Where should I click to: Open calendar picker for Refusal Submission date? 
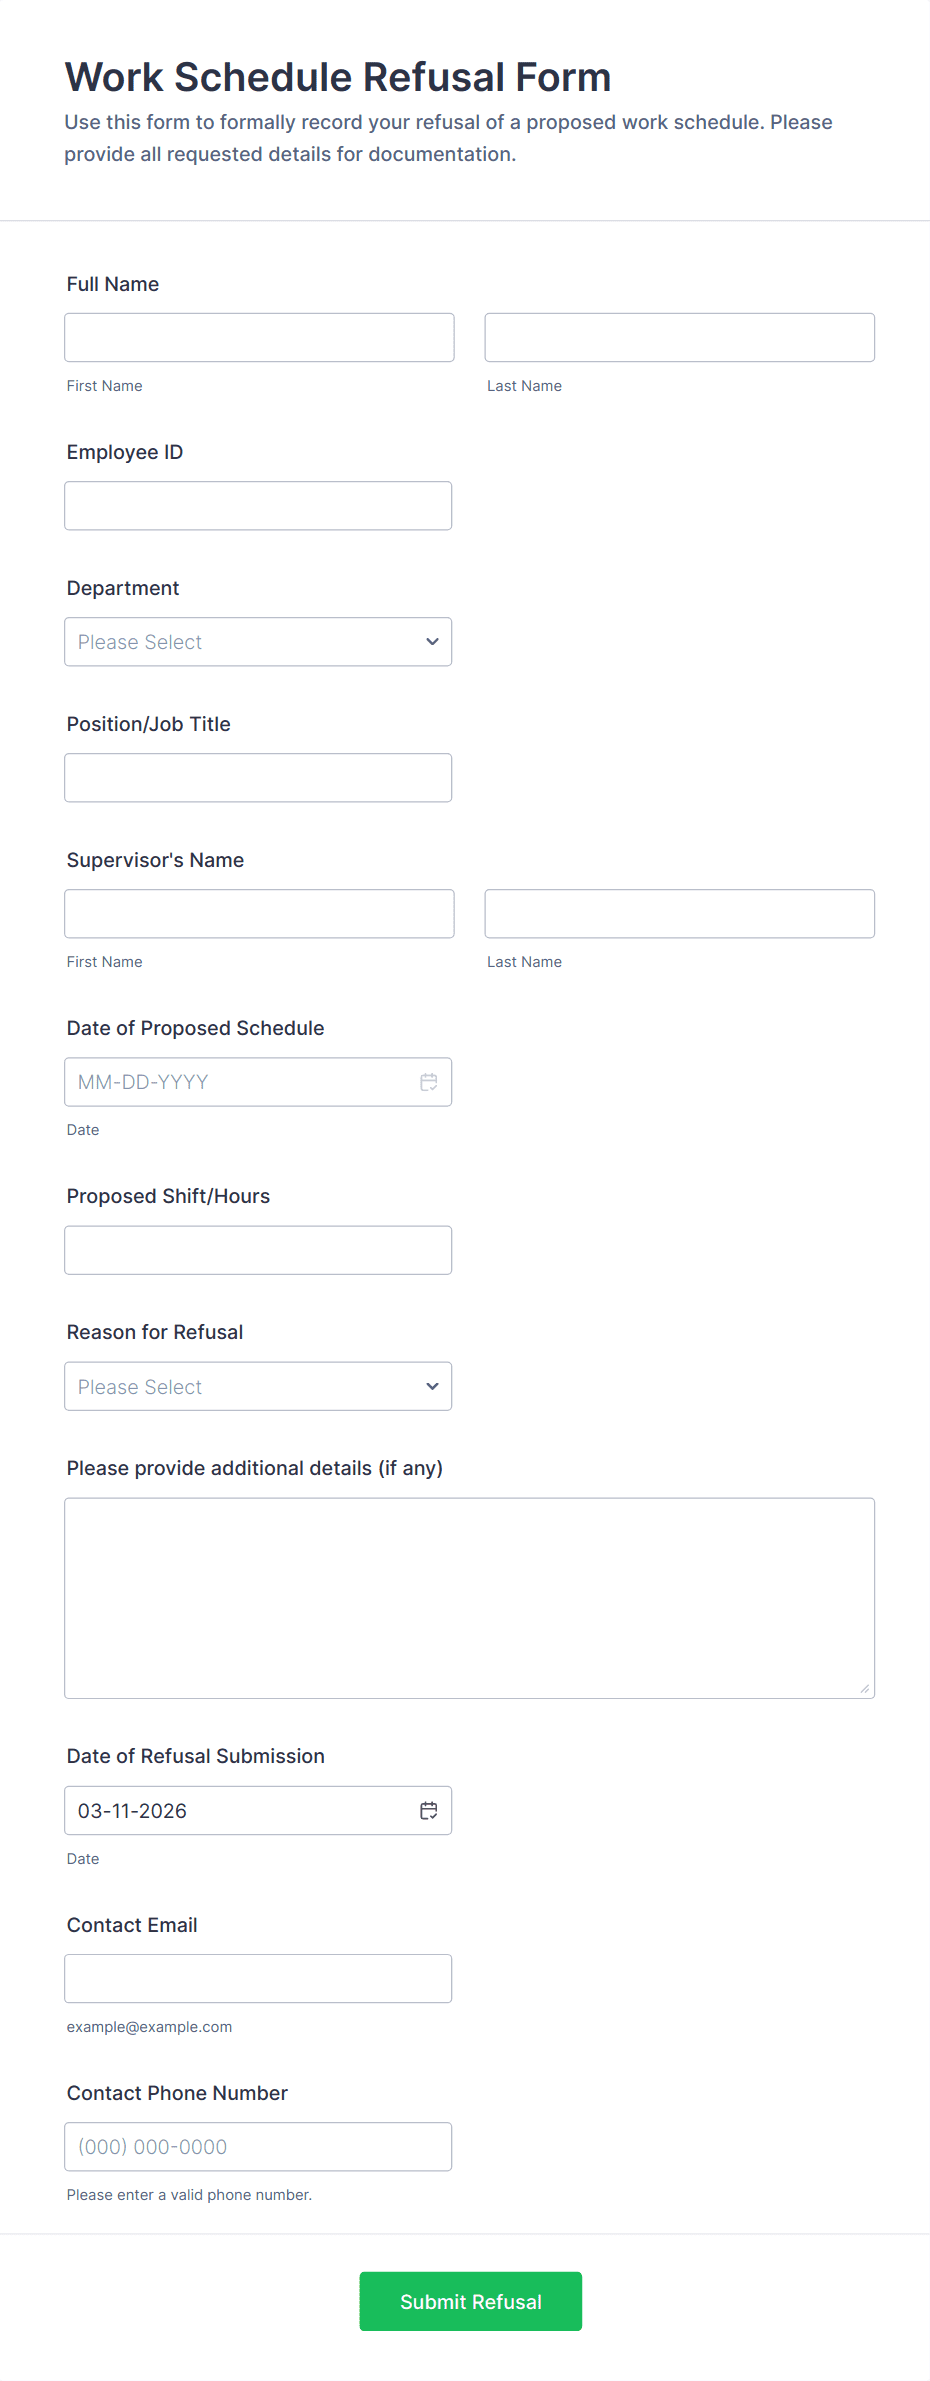429,1811
